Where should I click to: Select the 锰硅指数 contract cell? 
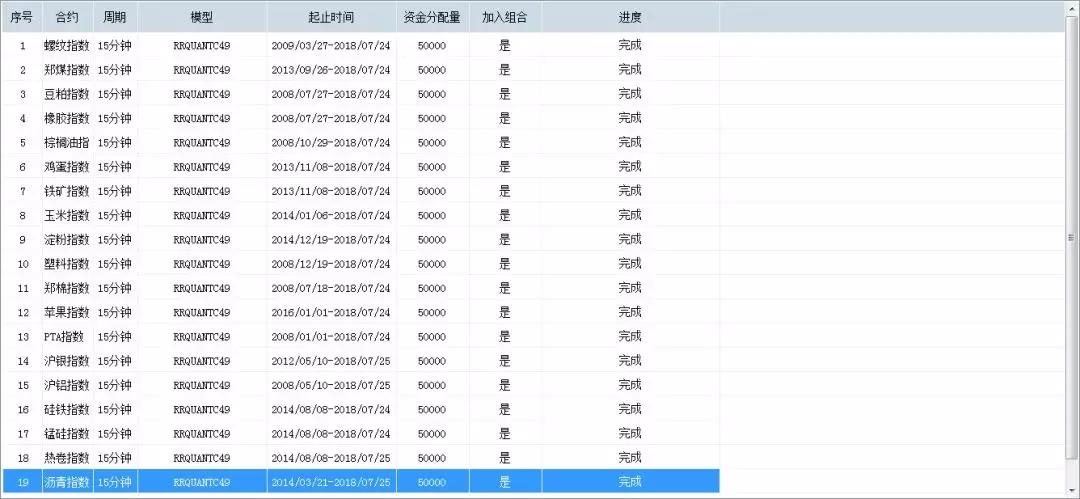click(x=68, y=434)
